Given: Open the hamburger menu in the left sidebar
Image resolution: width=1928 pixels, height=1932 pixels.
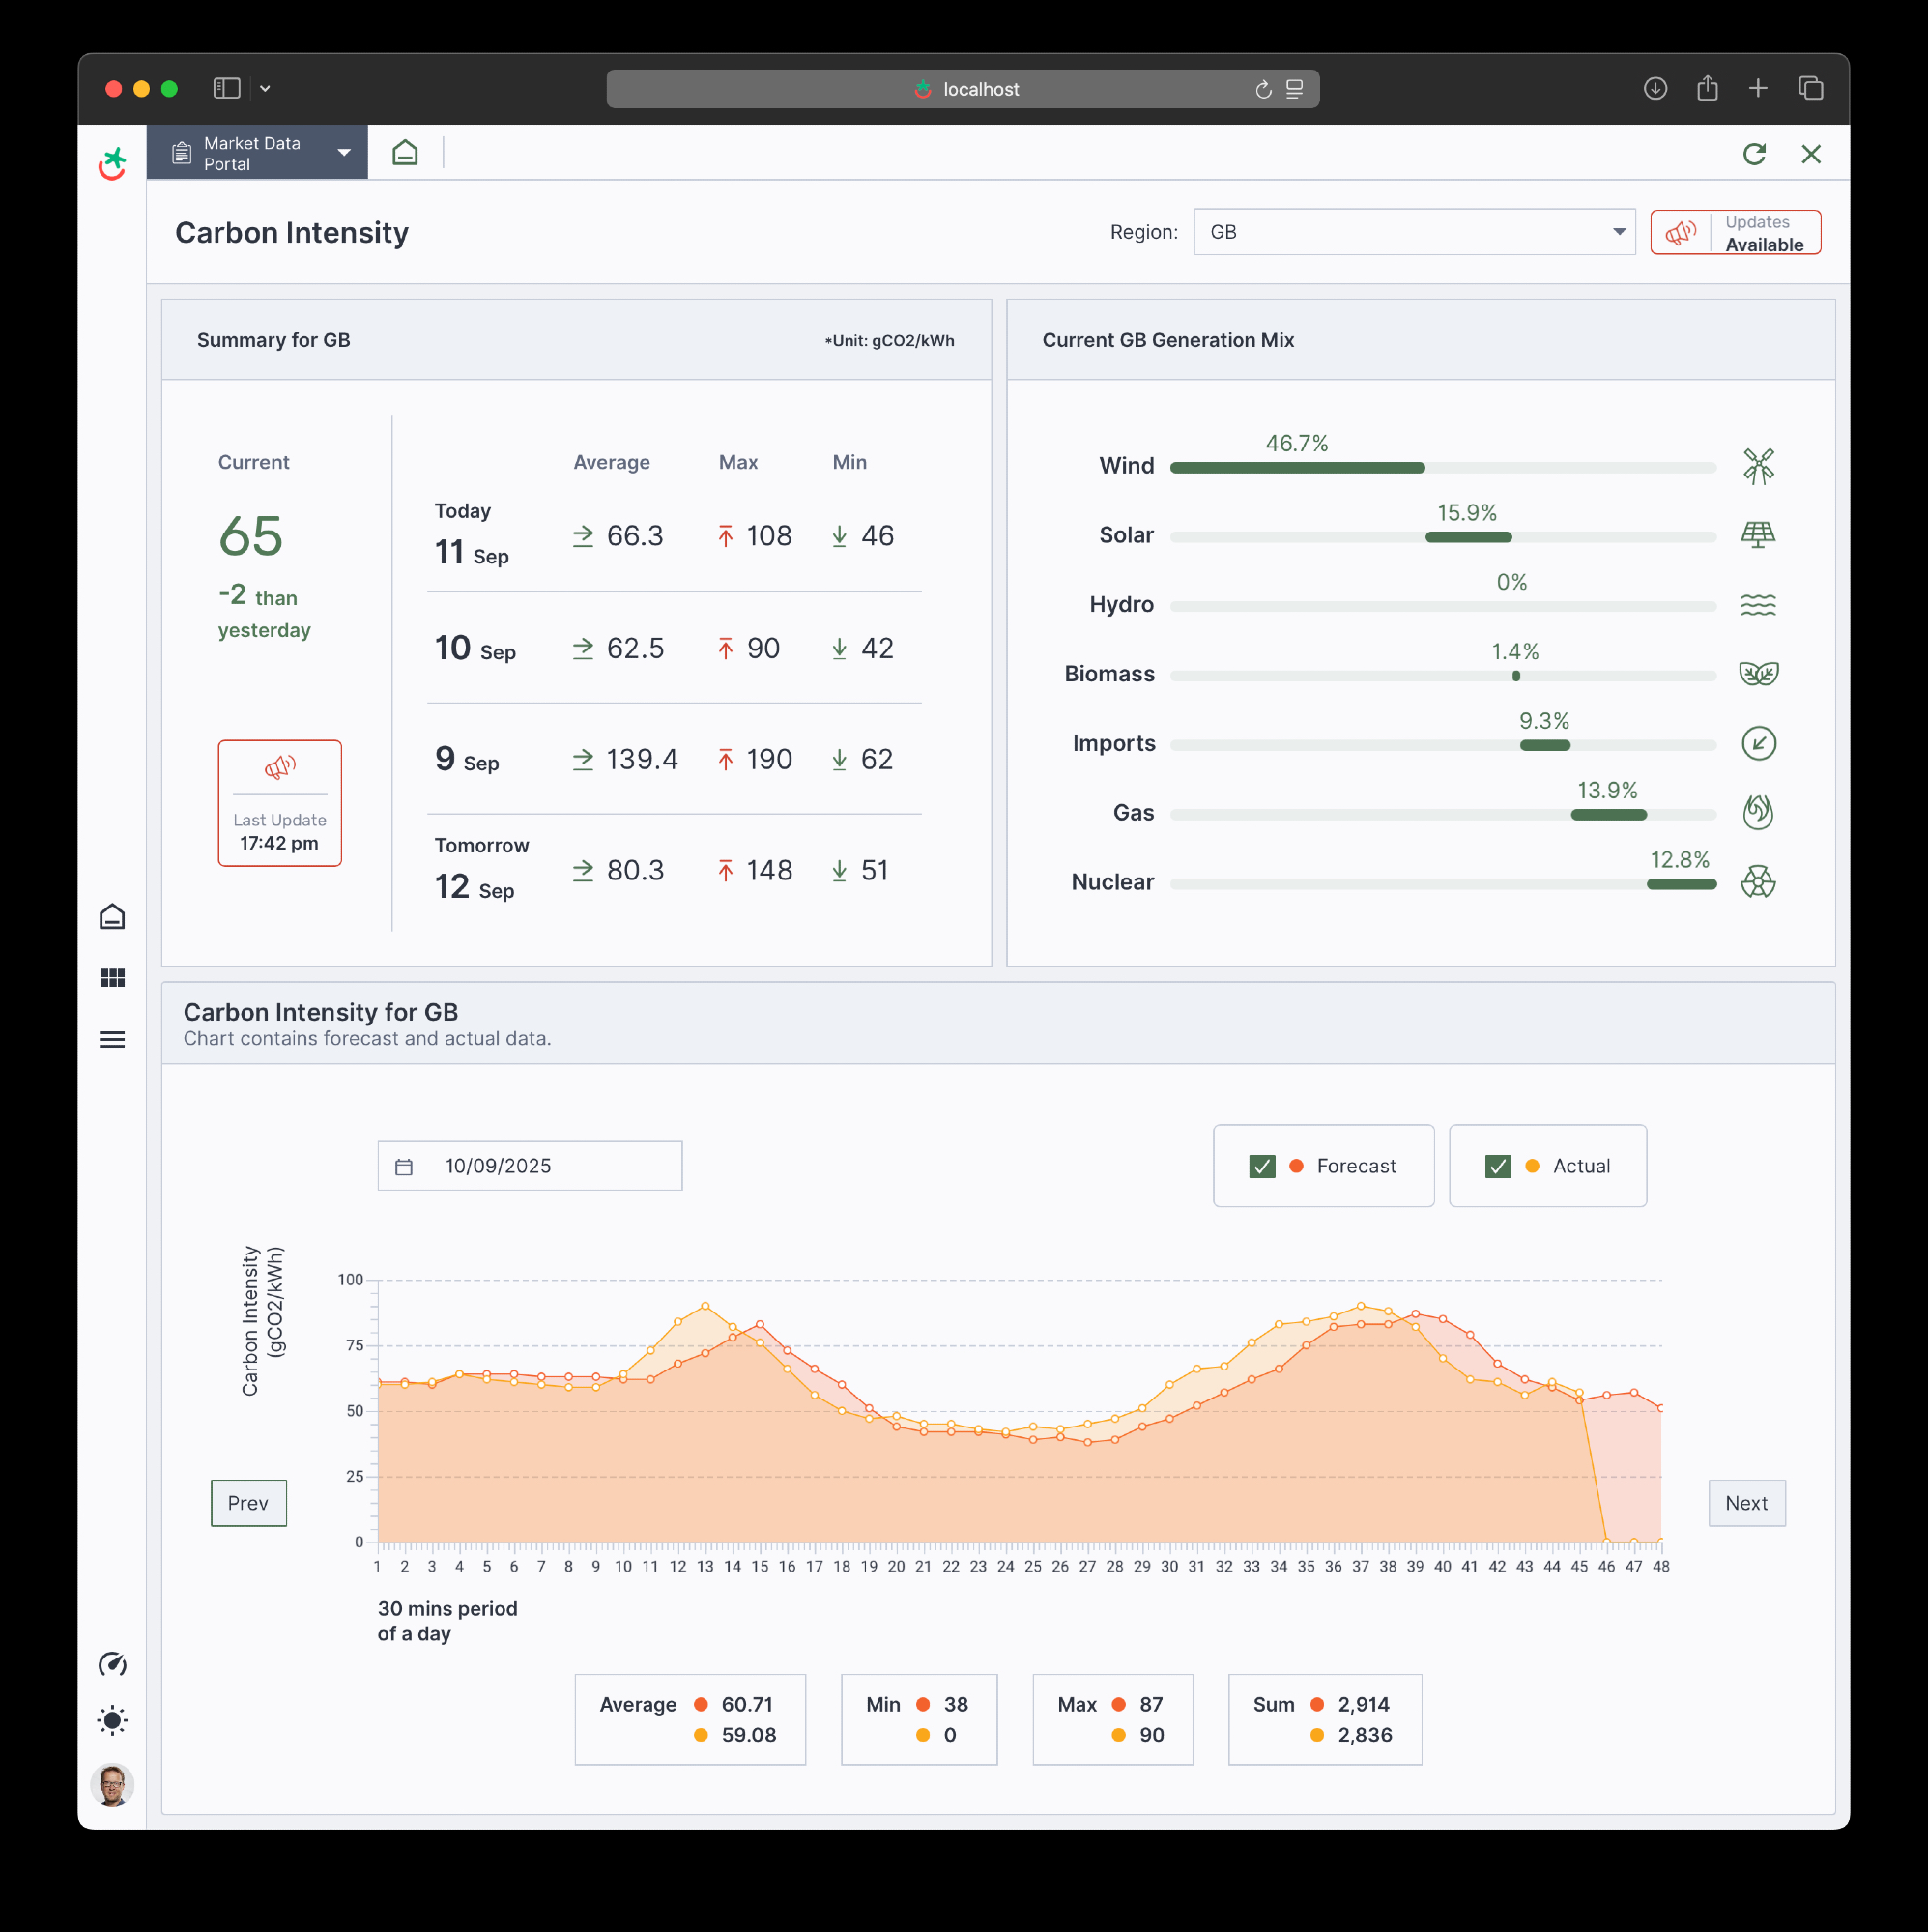Looking at the screenshot, I should pyautogui.click(x=112, y=1040).
